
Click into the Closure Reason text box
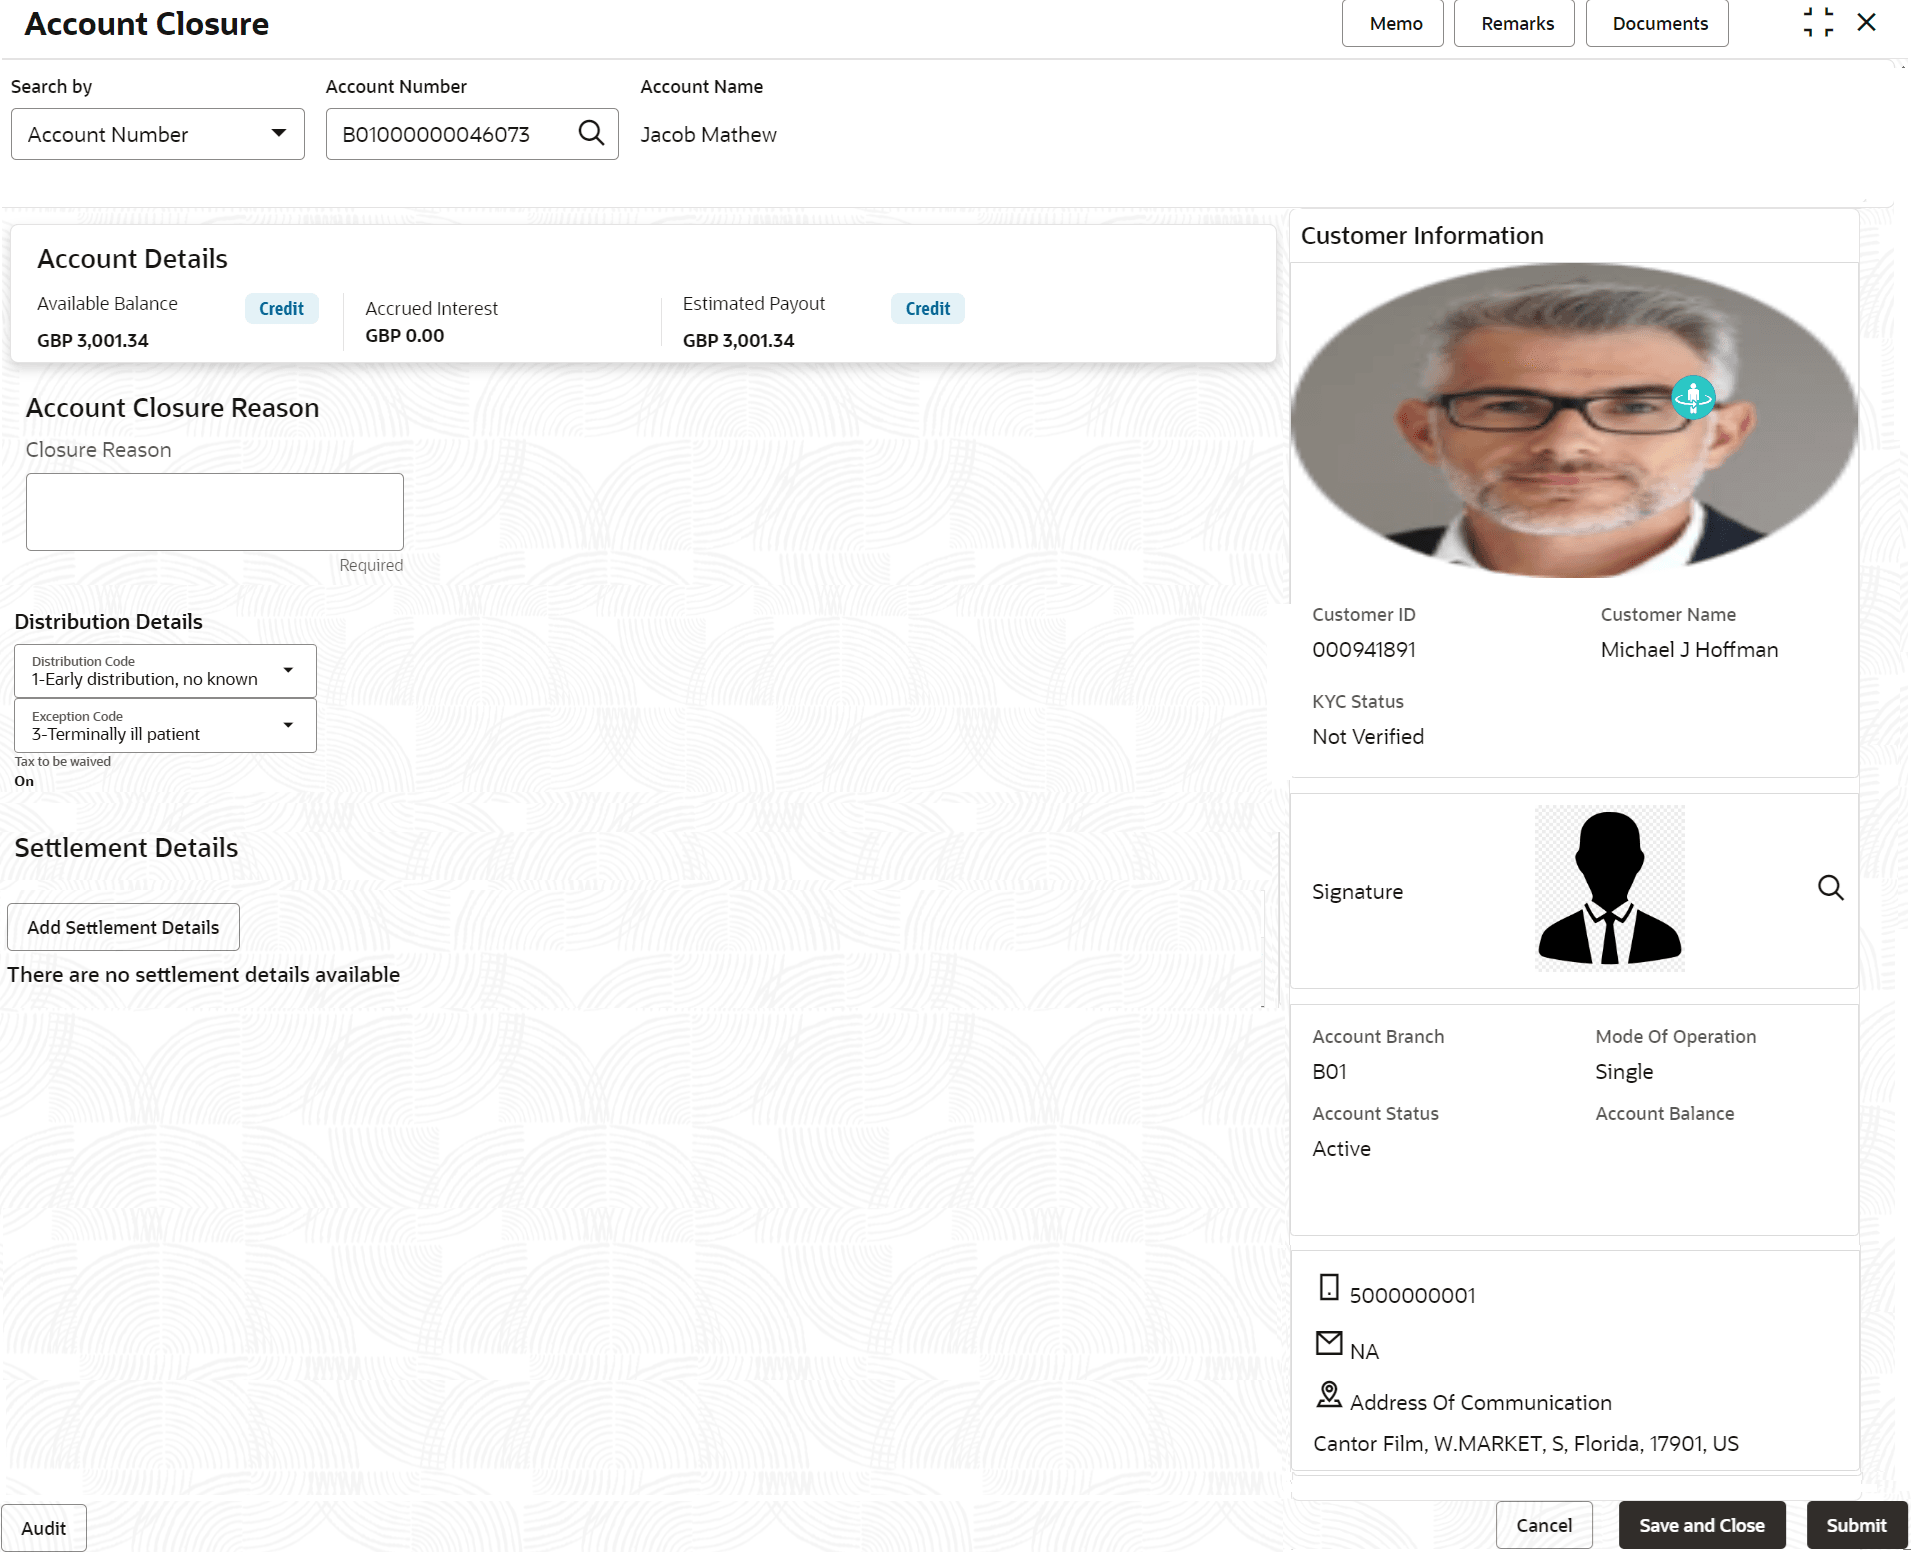[x=215, y=512]
